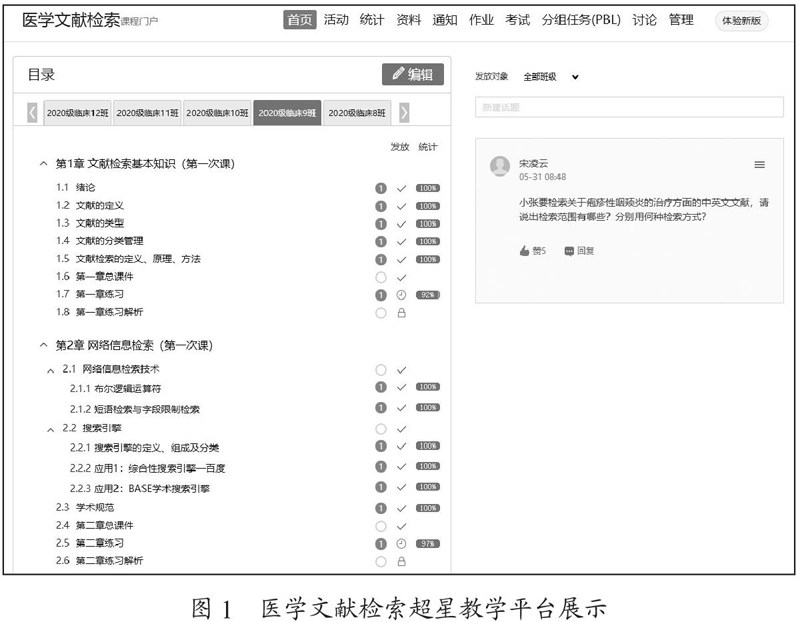
Task: Click the pencil 编辑 edit button
Action: 412,74
